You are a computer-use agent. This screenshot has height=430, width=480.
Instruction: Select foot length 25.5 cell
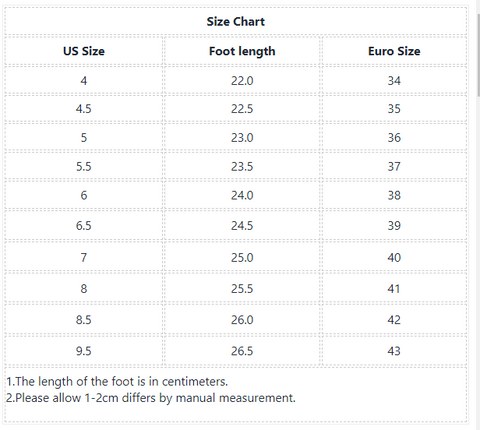tap(242, 288)
